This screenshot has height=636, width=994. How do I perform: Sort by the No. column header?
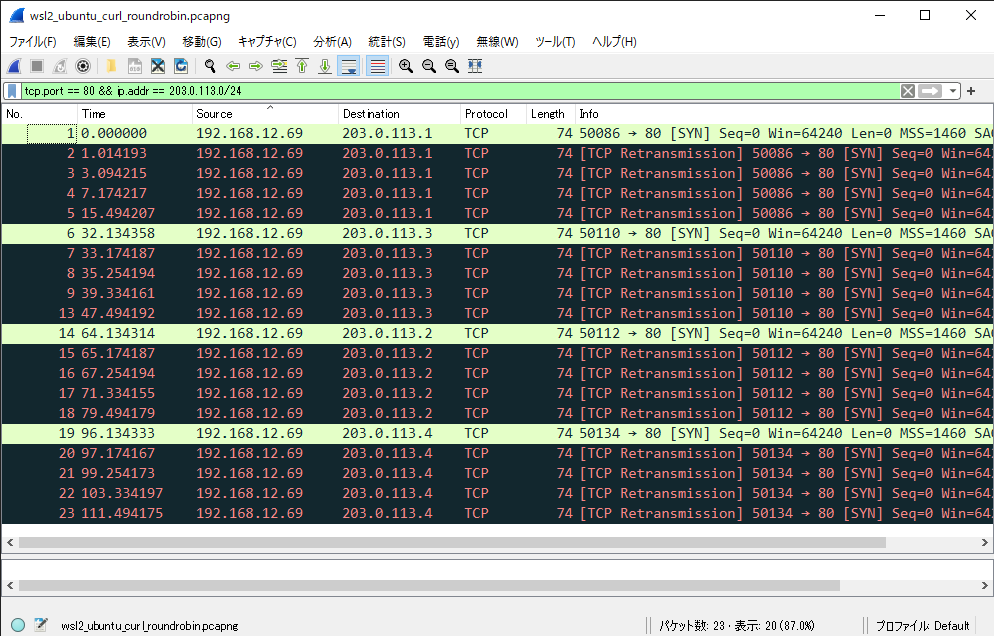[40, 114]
